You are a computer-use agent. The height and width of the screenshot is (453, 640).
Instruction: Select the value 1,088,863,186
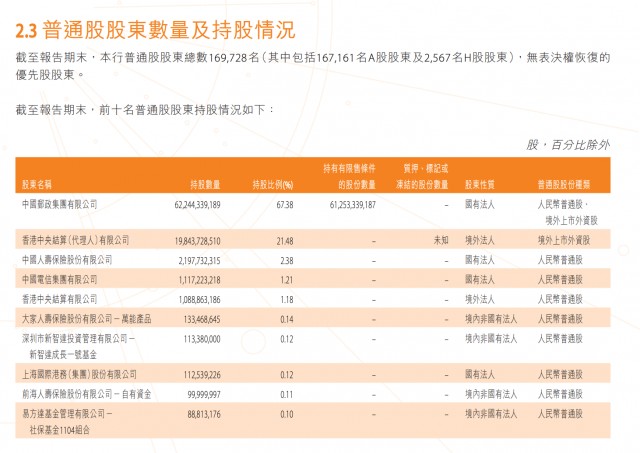coord(199,300)
